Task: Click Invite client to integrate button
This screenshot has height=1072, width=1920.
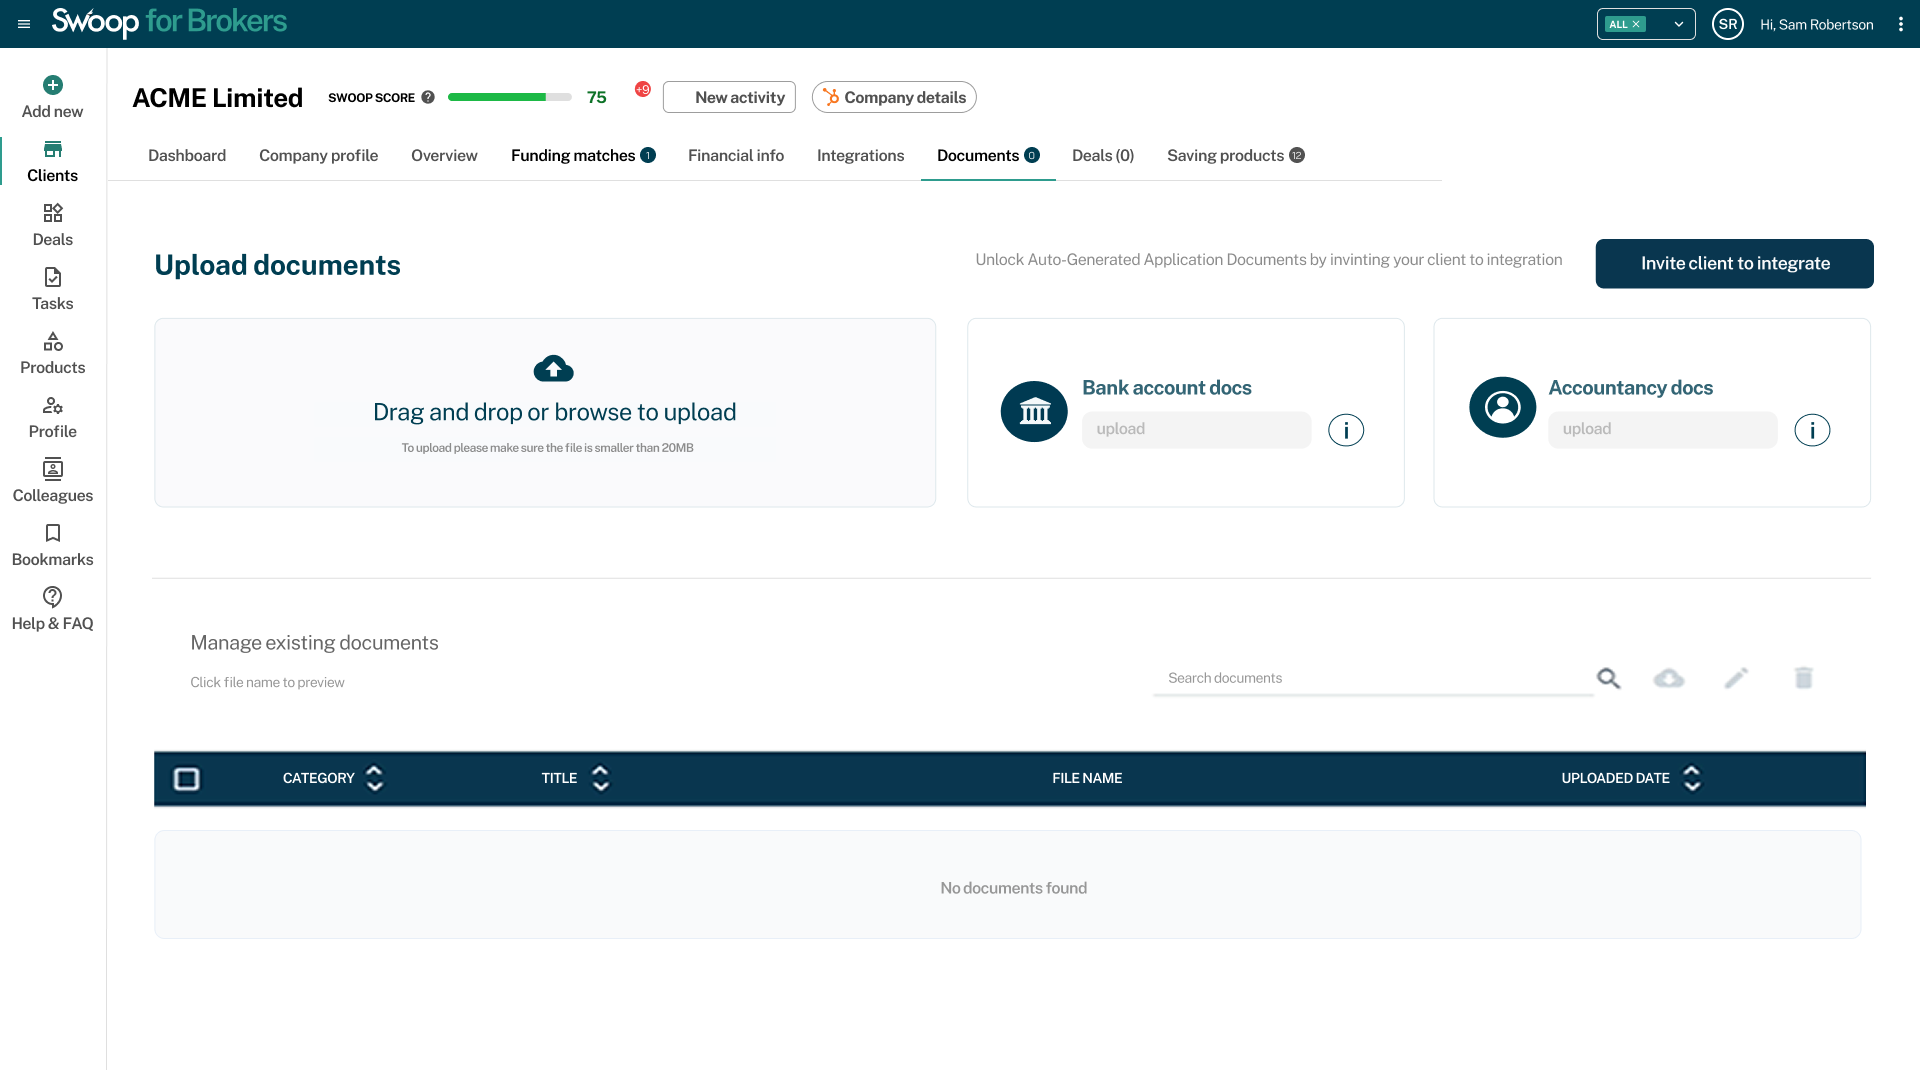Action: (x=1734, y=264)
